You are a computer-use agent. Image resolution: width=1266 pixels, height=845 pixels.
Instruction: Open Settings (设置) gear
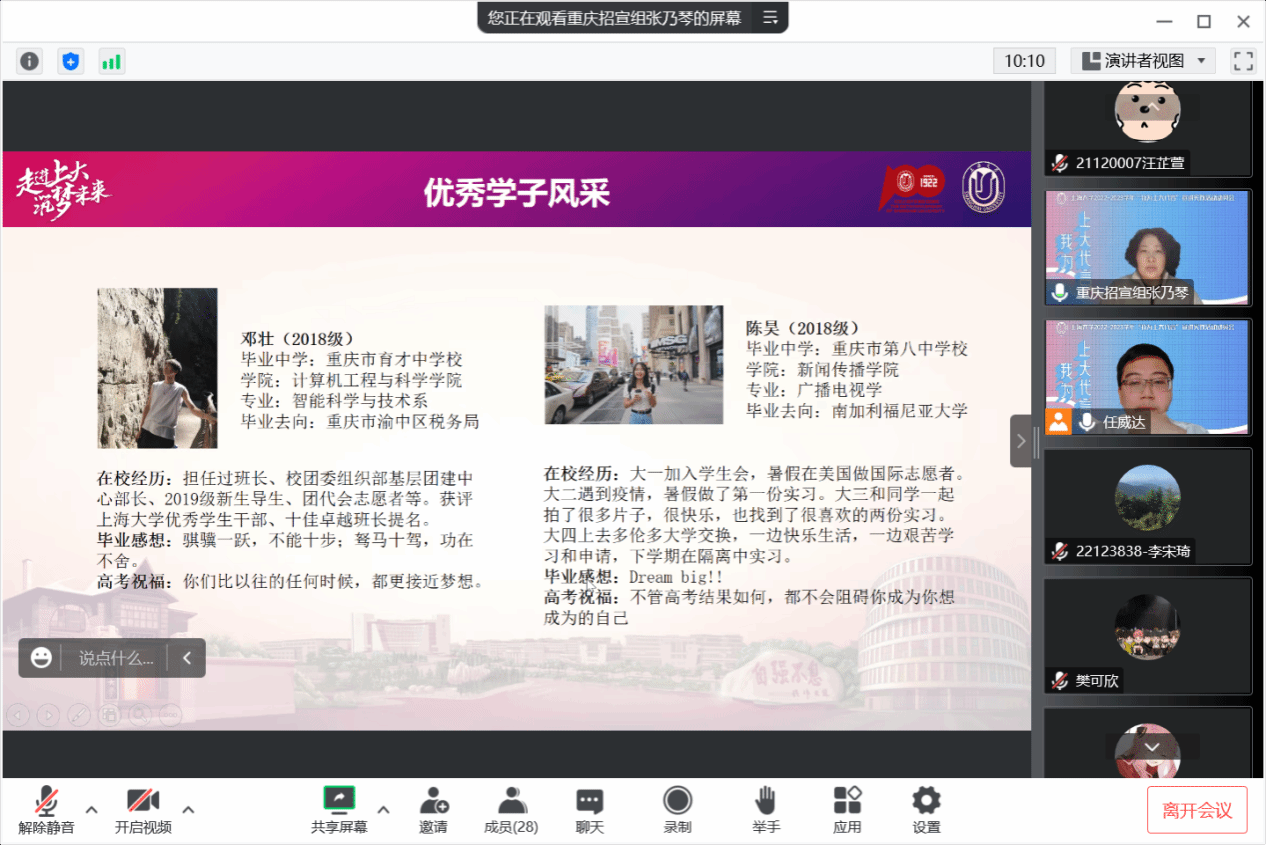click(926, 809)
